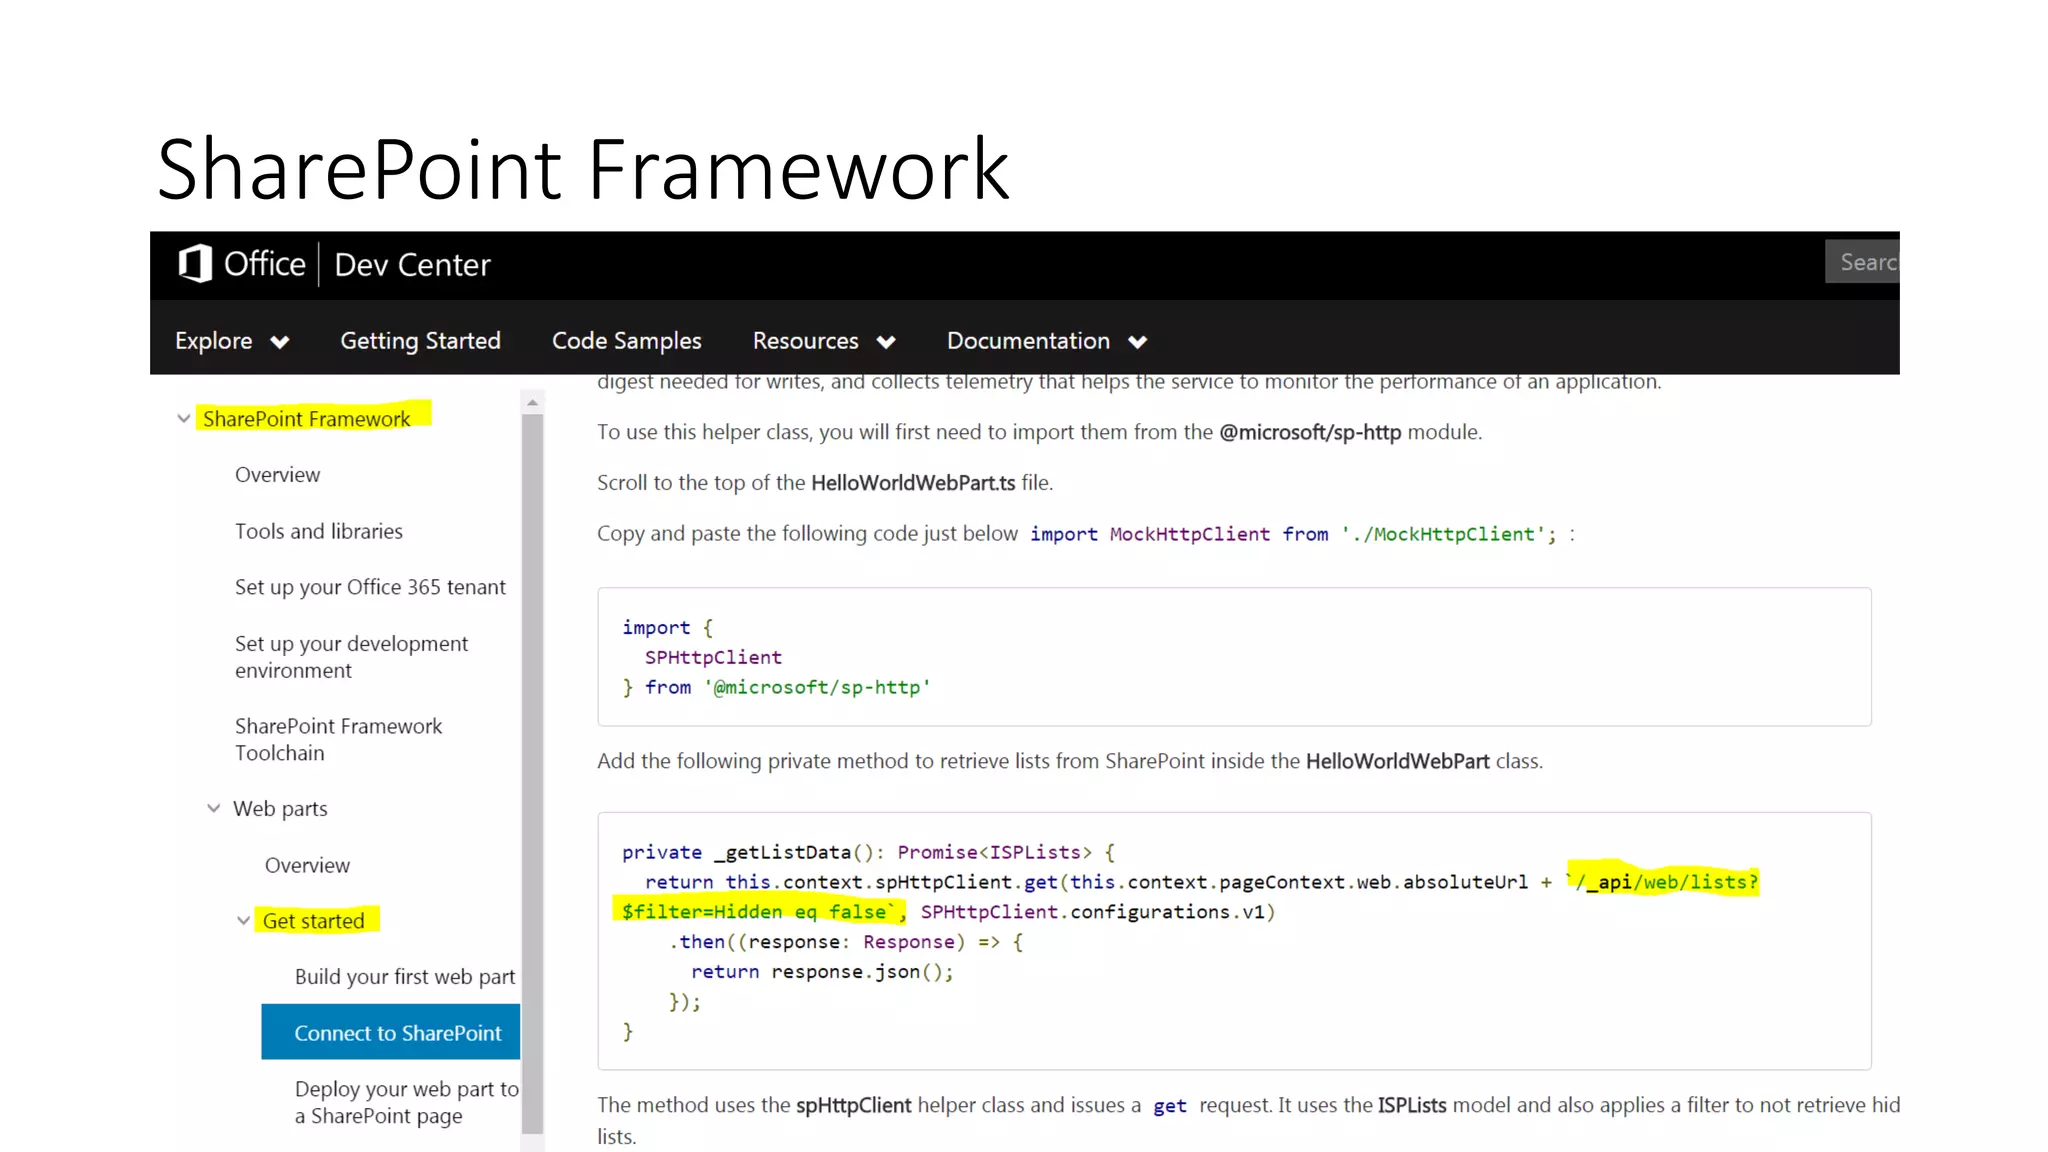
Task: Open the Dev Center home link
Action: 412,265
